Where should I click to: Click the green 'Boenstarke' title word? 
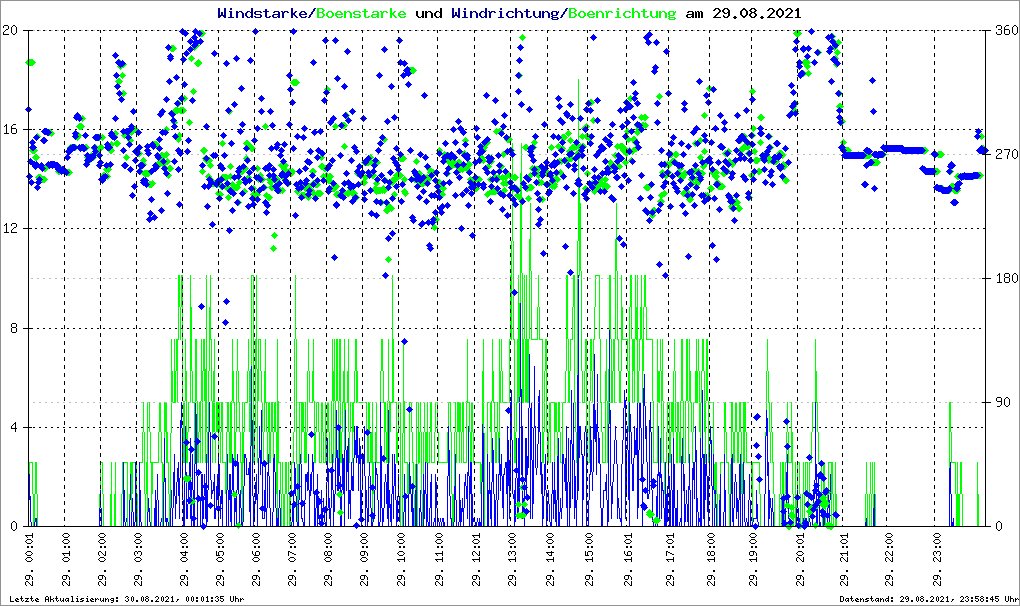(x=361, y=13)
